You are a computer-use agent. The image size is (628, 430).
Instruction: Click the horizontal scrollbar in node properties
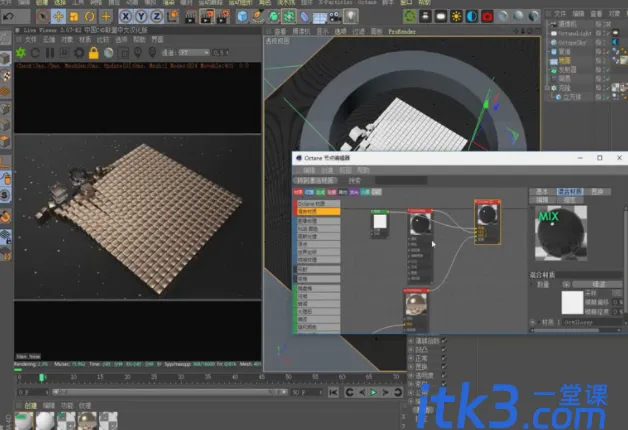[565, 330]
